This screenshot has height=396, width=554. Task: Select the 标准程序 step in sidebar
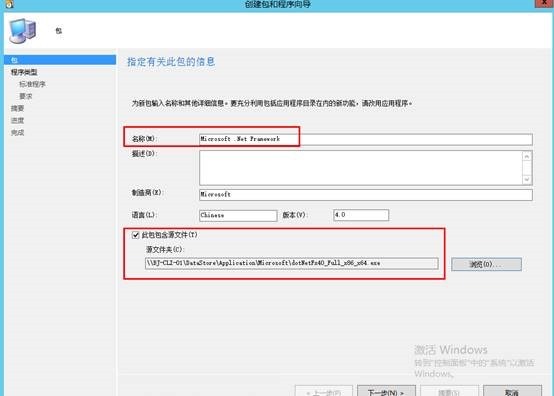(x=33, y=84)
